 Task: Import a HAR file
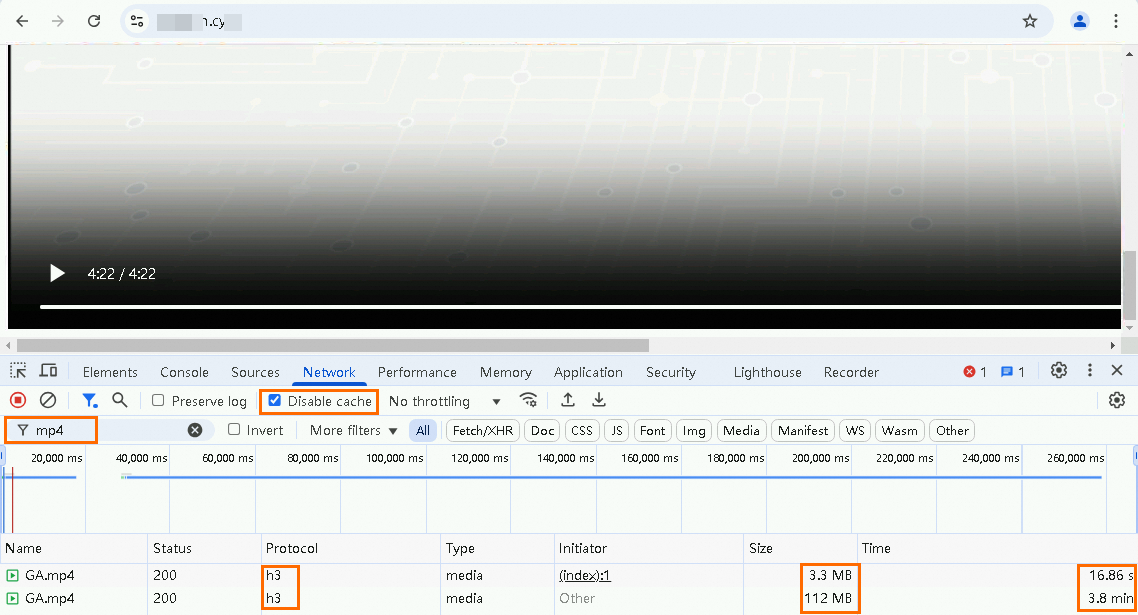coord(568,400)
